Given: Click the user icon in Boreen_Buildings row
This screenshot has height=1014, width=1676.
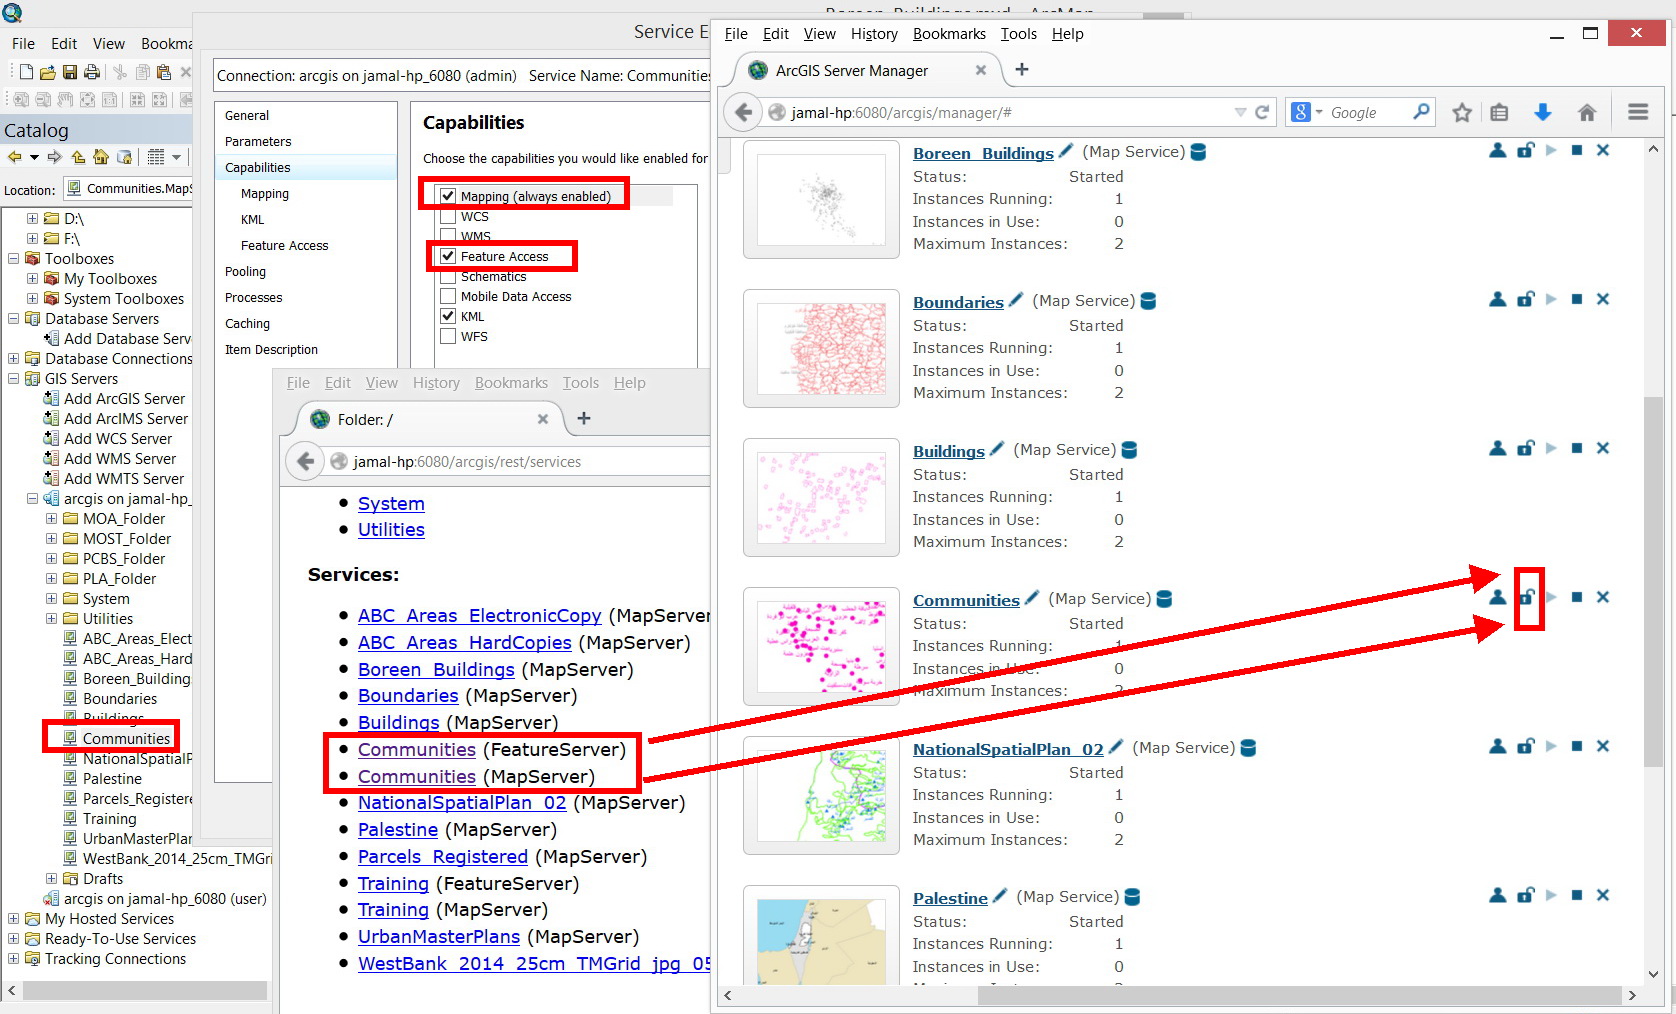Looking at the screenshot, I should point(1498,150).
